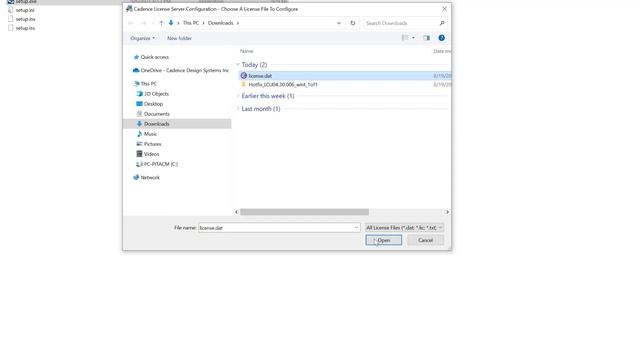Click the File name input field

(x=276, y=228)
